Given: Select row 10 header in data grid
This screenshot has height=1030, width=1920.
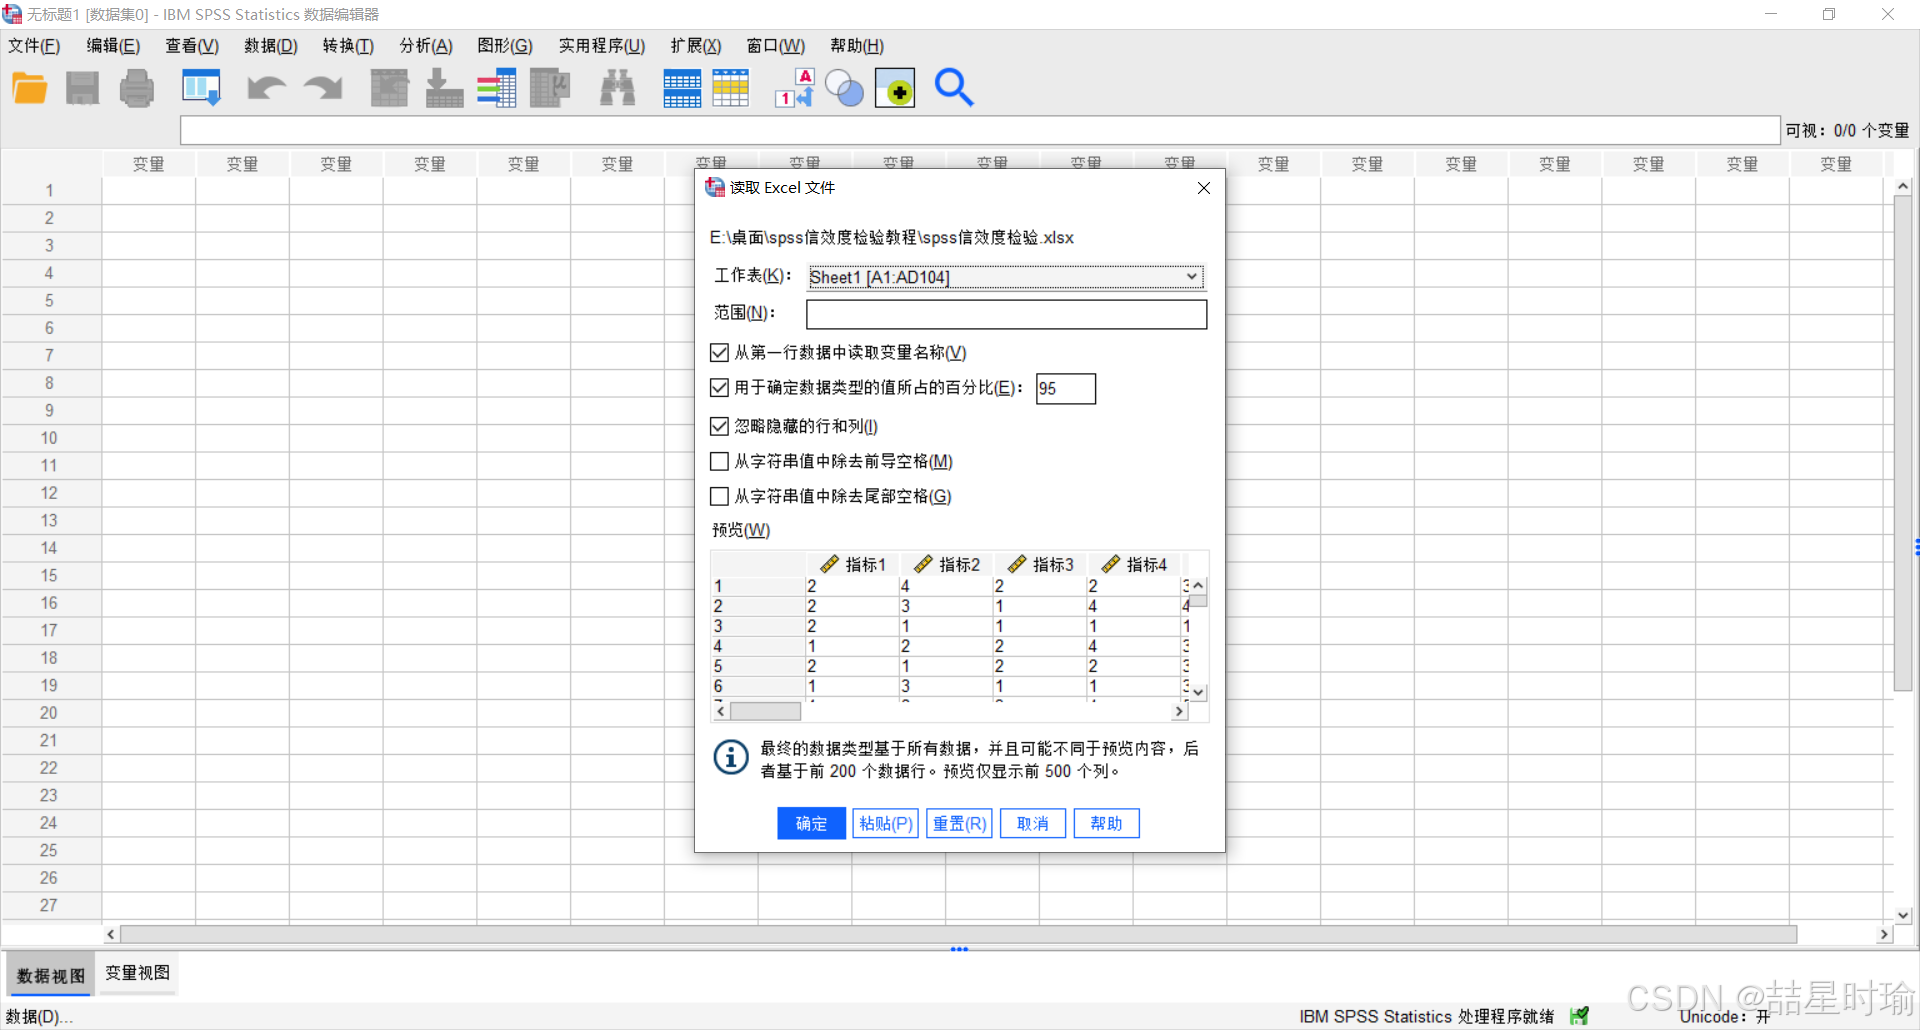Looking at the screenshot, I should (x=50, y=438).
